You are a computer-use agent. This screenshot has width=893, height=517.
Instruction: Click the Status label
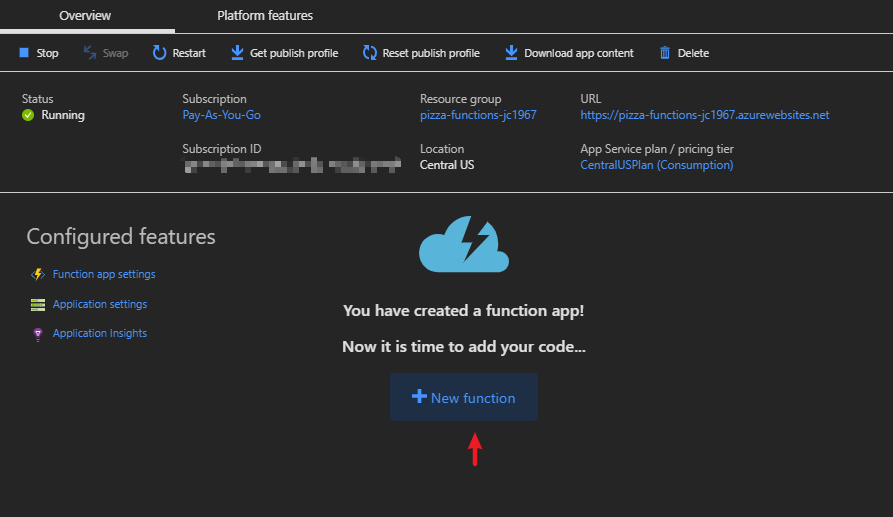point(38,99)
